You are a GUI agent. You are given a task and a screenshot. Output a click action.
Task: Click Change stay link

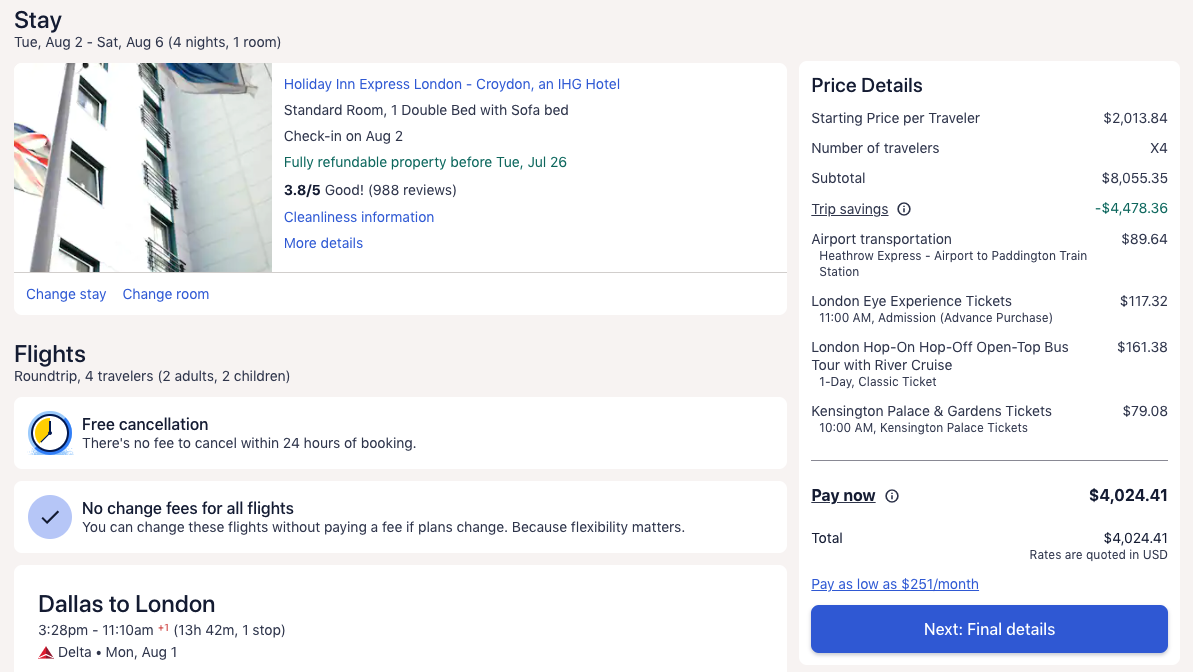tap(66, 295)
